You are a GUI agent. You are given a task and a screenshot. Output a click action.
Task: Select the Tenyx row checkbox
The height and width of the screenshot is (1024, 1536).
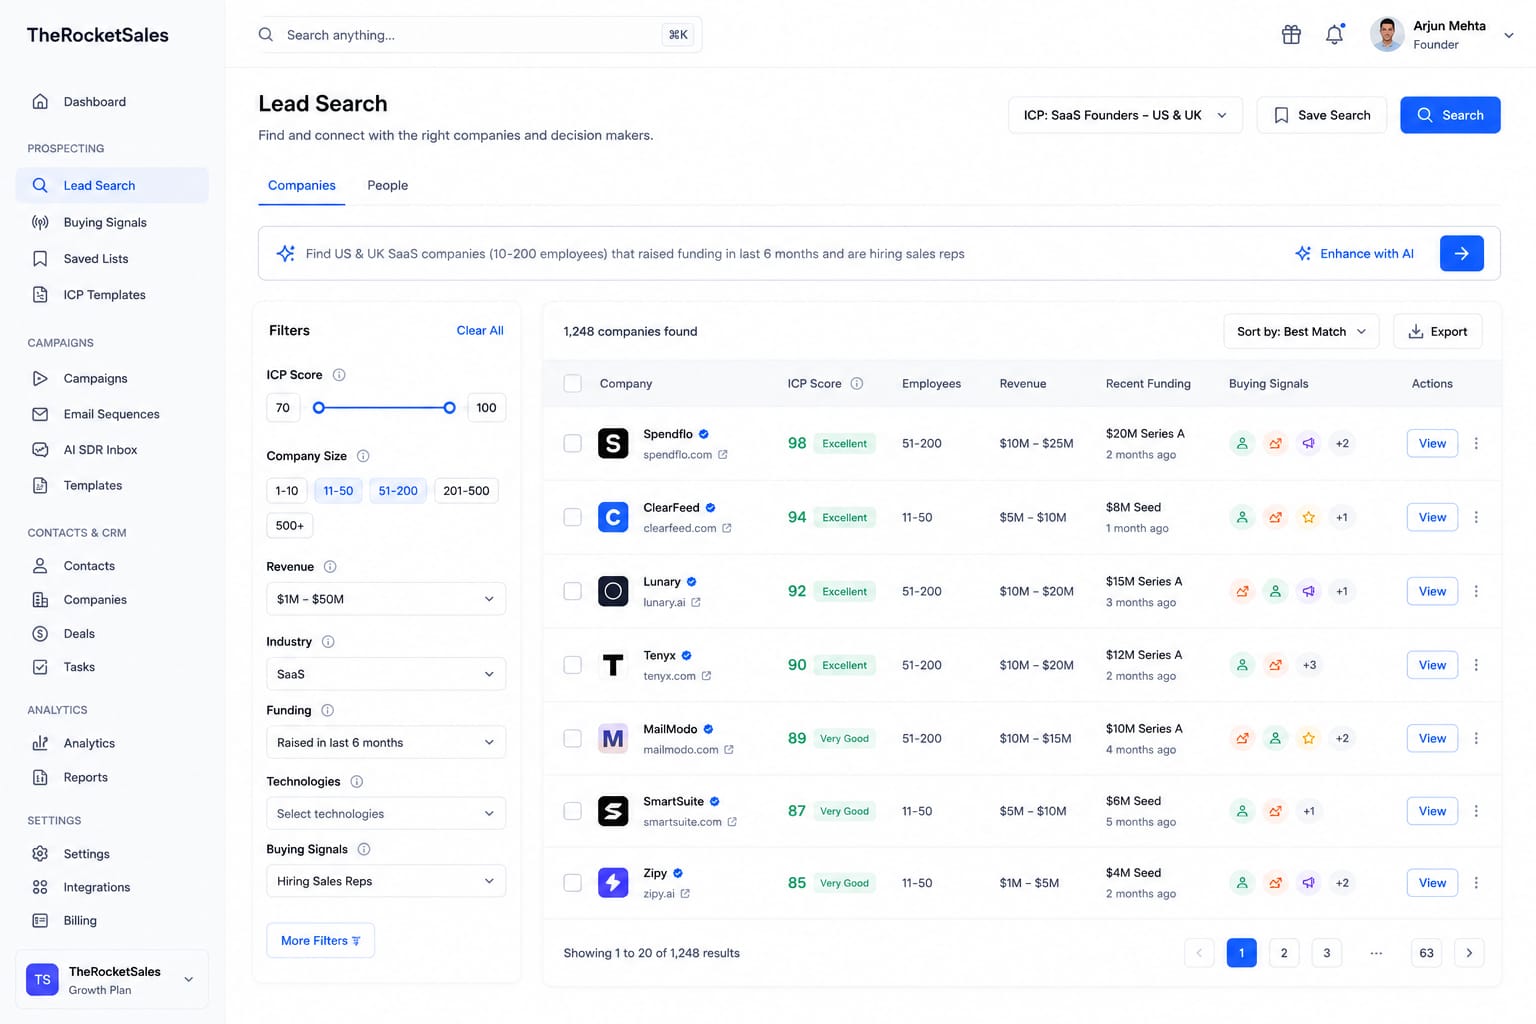573,665
